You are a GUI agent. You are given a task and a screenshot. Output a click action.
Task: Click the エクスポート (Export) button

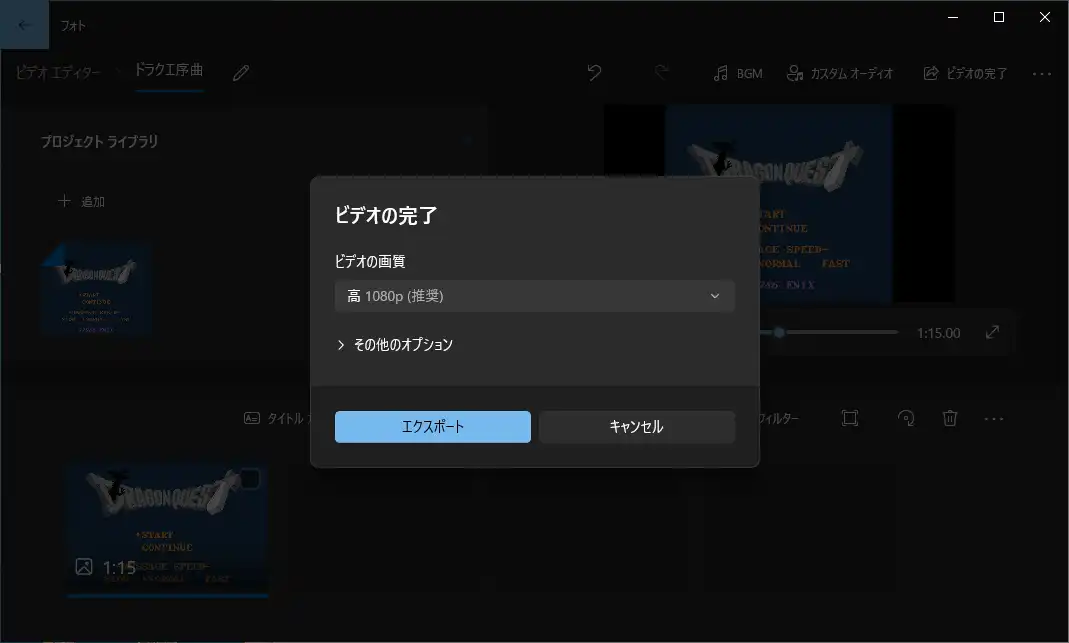(432, 426)
